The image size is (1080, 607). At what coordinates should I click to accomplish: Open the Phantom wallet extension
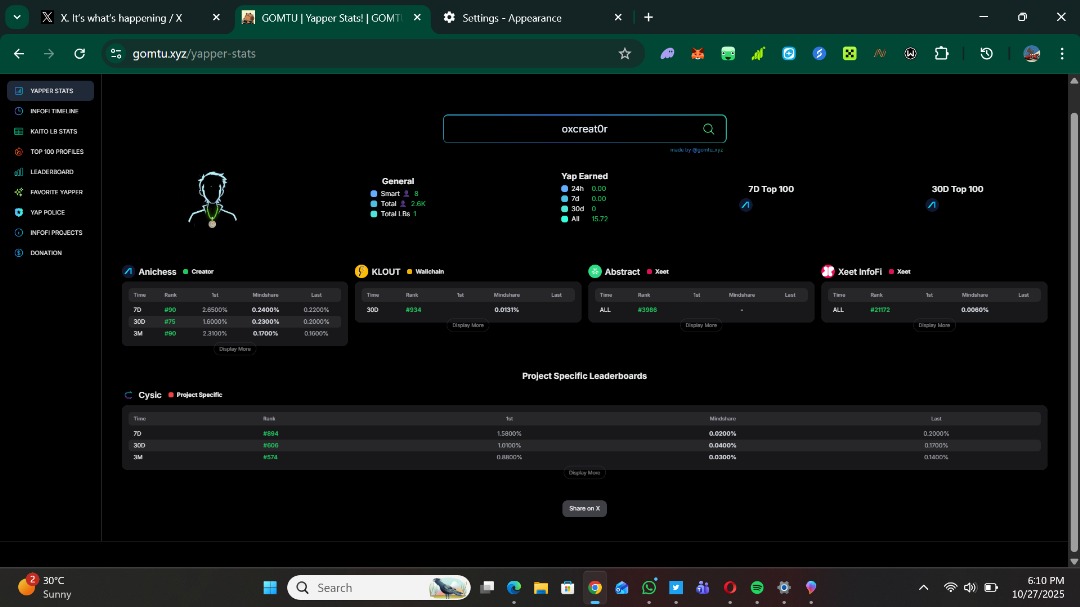(667, 54)
